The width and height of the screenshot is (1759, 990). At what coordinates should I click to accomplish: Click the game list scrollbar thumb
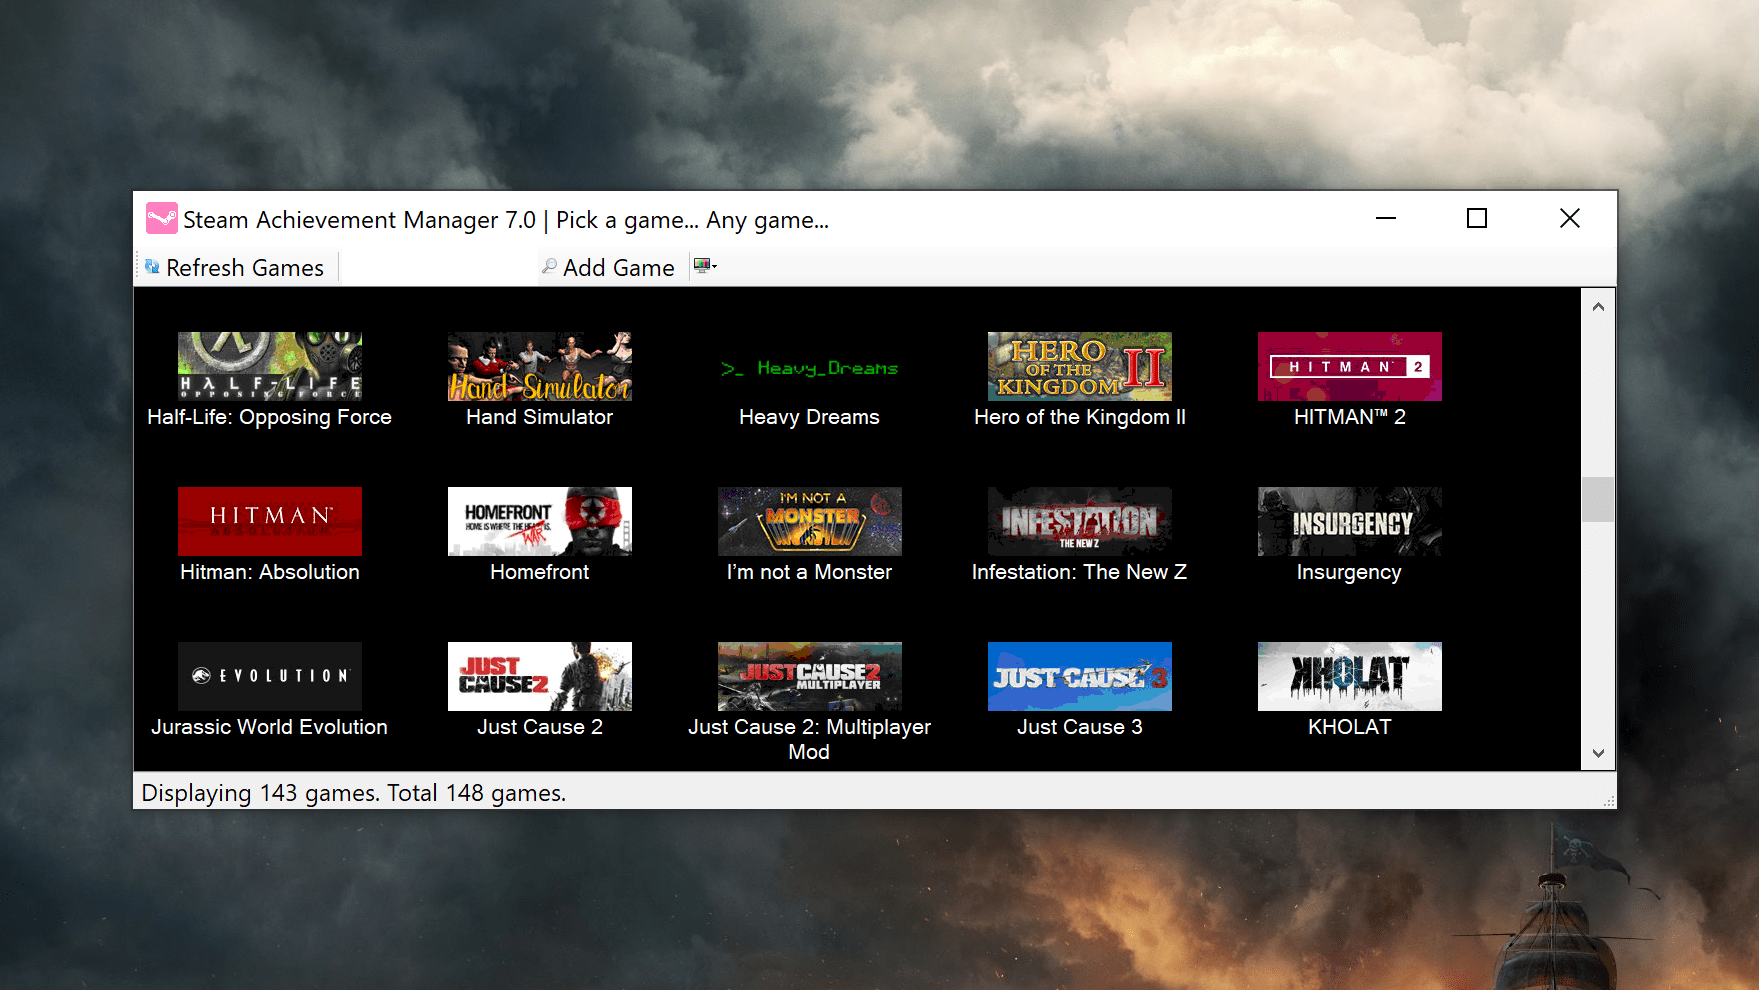tap(1598, 499)
